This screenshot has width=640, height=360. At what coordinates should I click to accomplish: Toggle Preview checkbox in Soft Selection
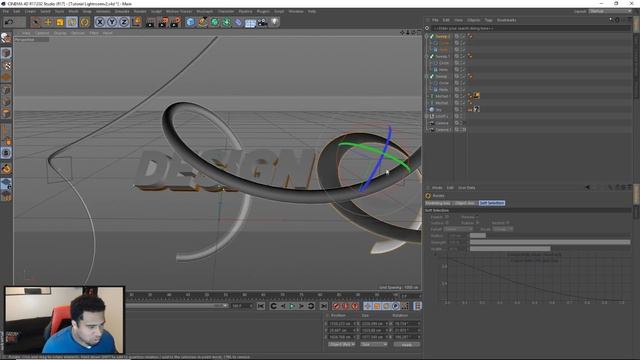point(477,217)
